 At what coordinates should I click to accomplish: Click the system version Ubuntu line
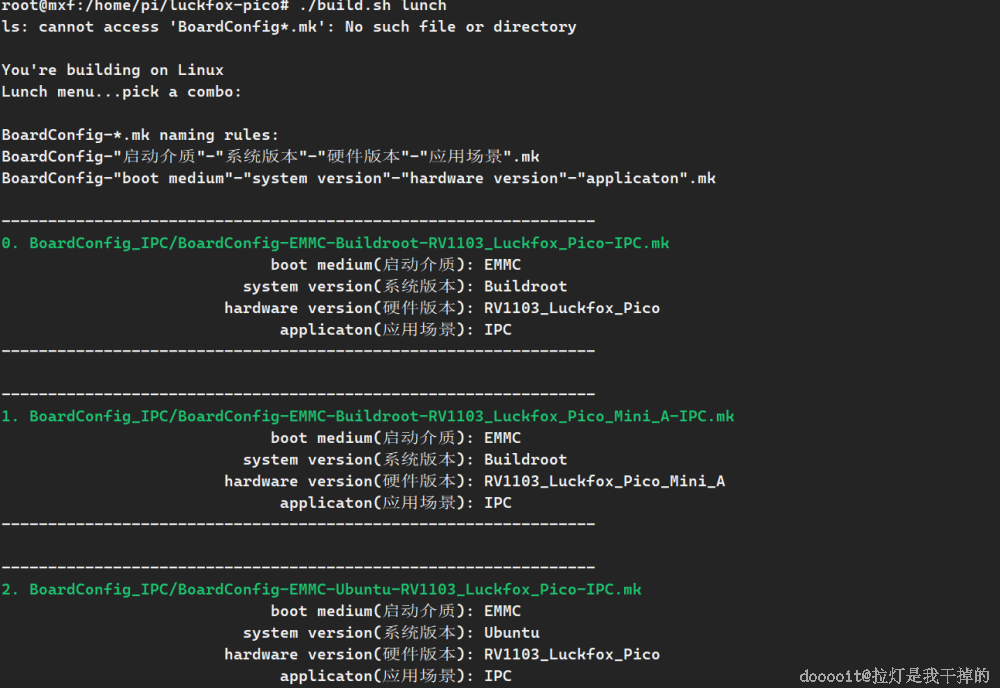point(391,633)
